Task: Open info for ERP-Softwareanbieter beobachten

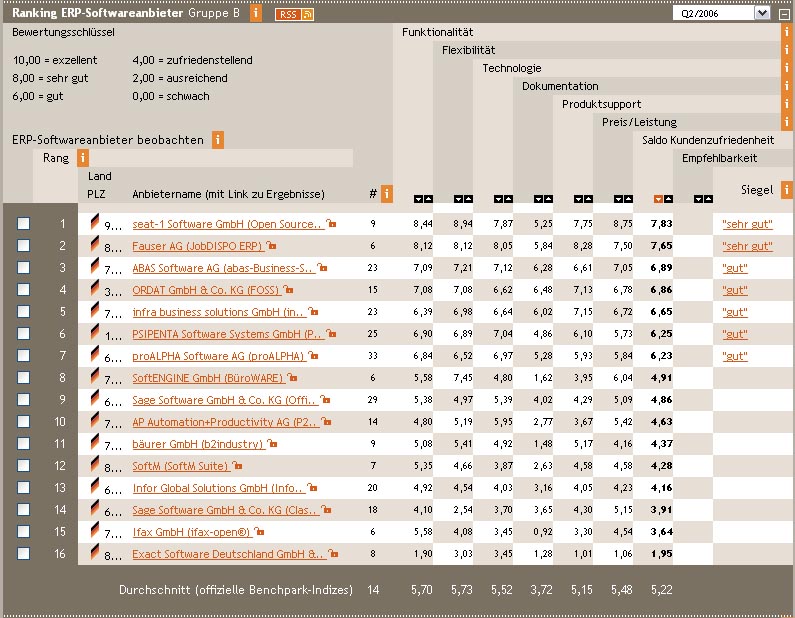Action: tap(217, 140)
